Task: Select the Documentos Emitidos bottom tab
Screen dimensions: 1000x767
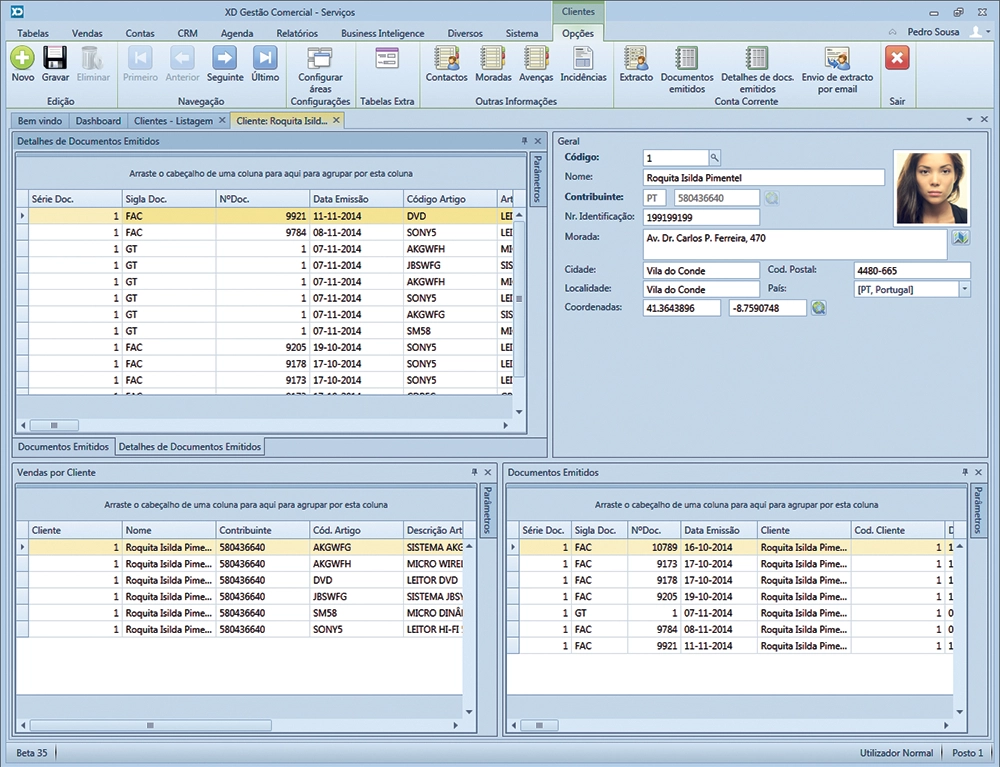Action: tap(63, 447)
